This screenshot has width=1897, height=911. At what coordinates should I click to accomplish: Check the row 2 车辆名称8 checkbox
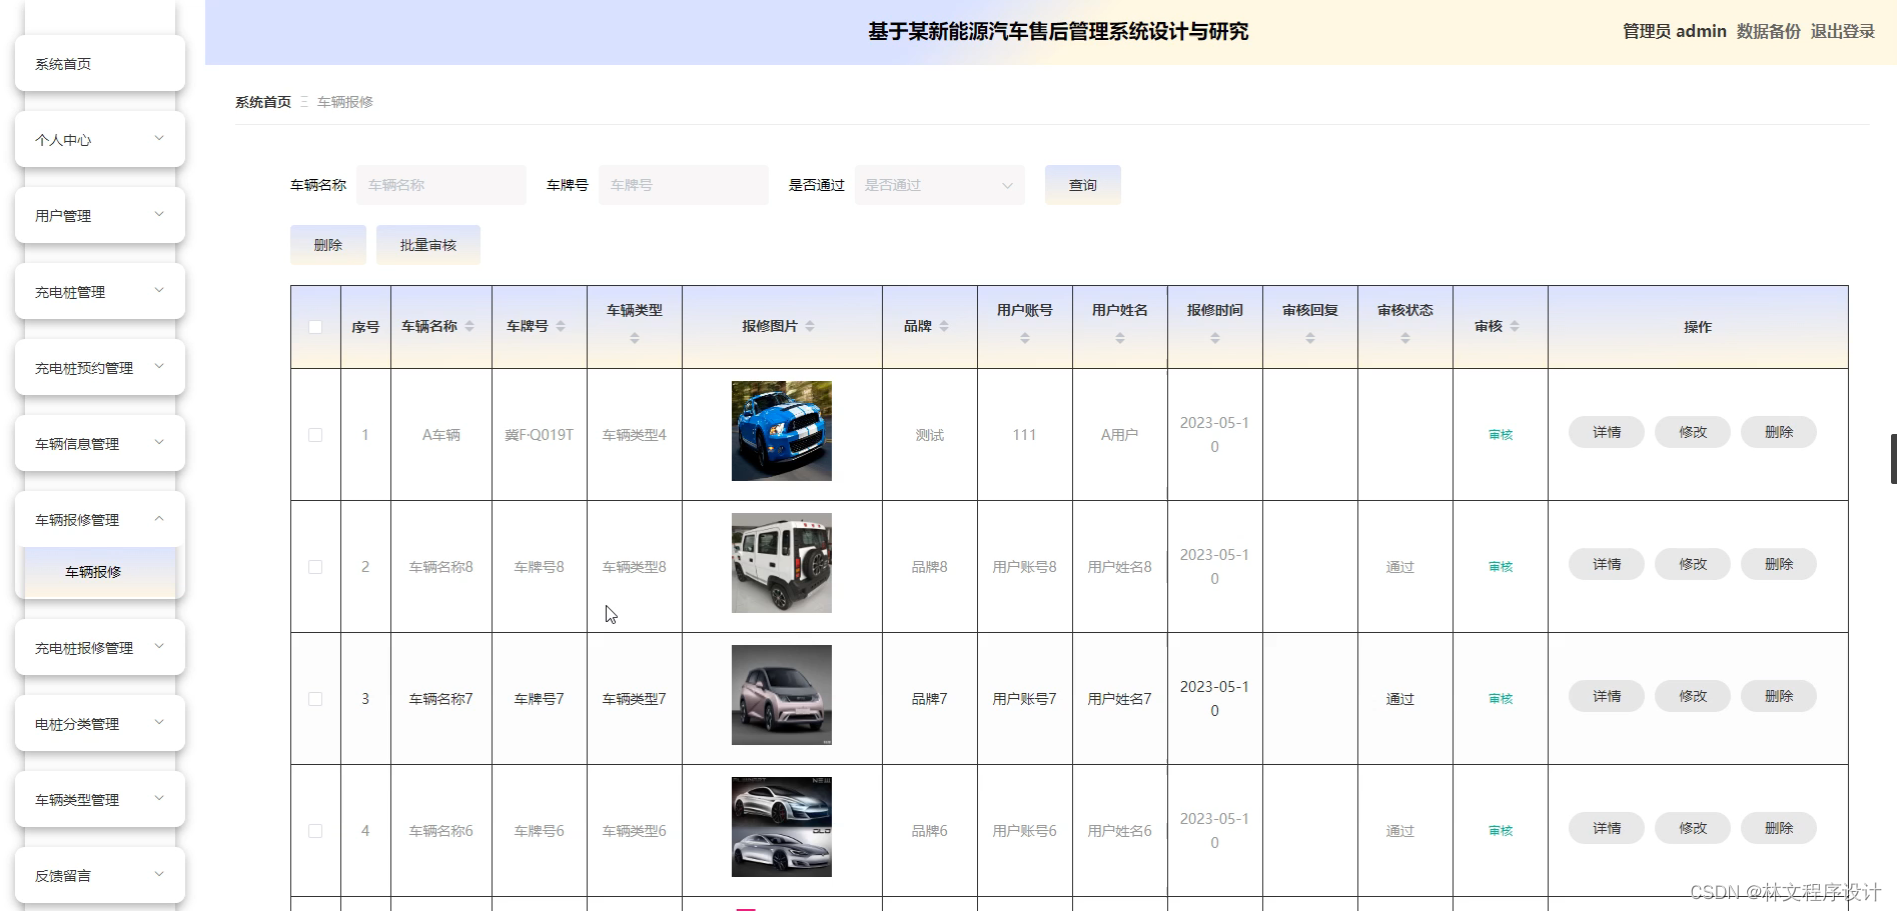315,567
